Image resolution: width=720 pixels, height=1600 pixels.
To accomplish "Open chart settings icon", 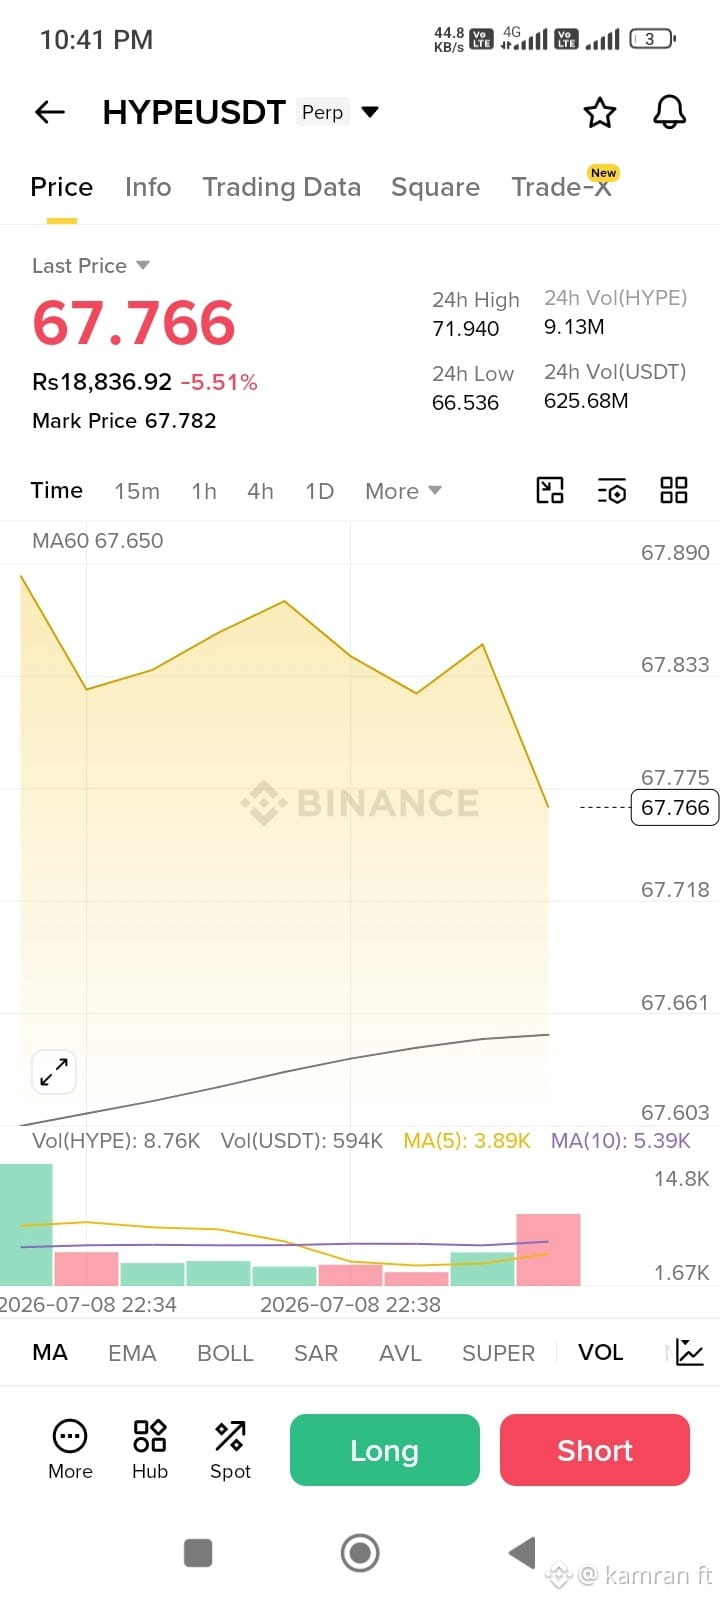I will coord(612,490).
